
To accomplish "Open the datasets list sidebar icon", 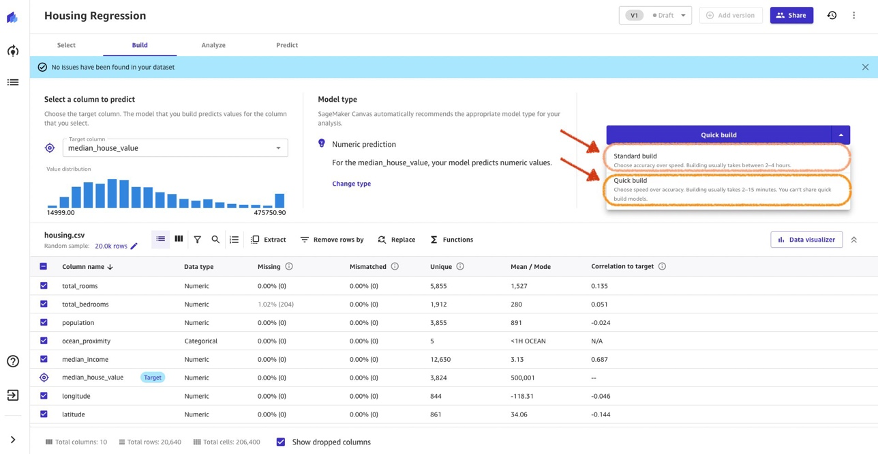I will click(12, 82).
